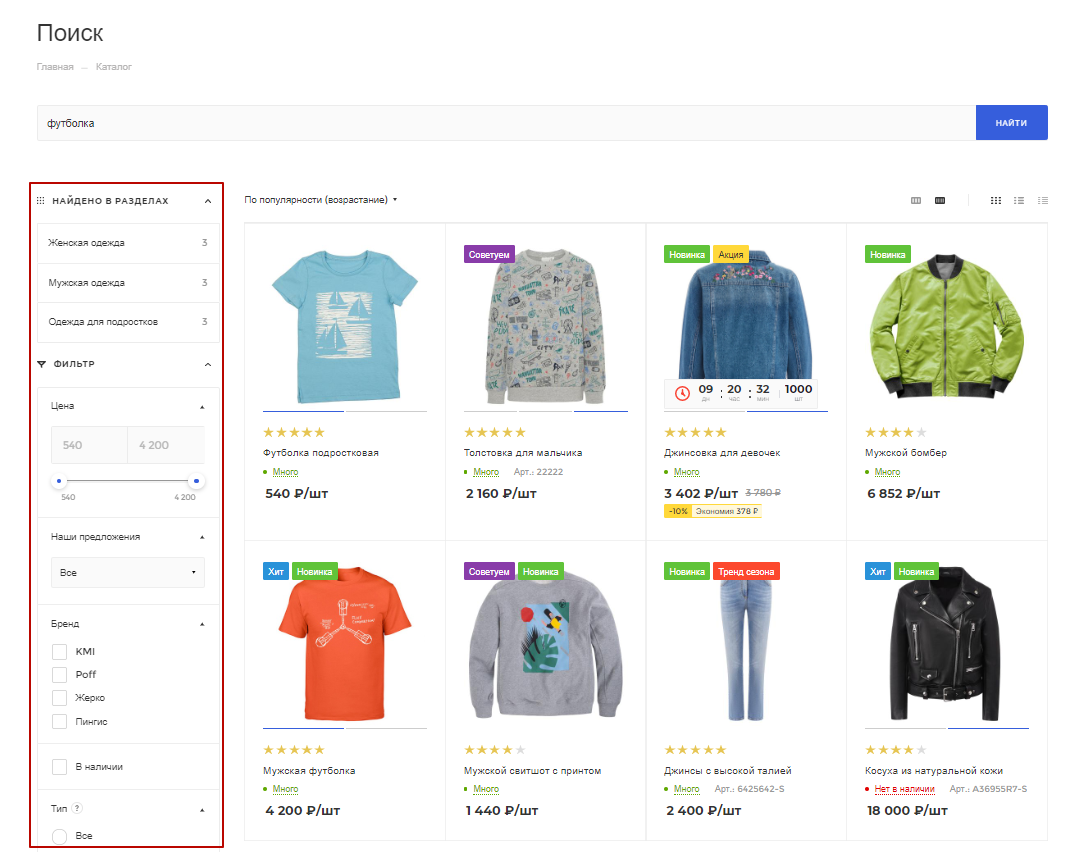The image size is (1087, 852).
Task: Click the orange t-shirt image
Action: [x=345, y=645]
